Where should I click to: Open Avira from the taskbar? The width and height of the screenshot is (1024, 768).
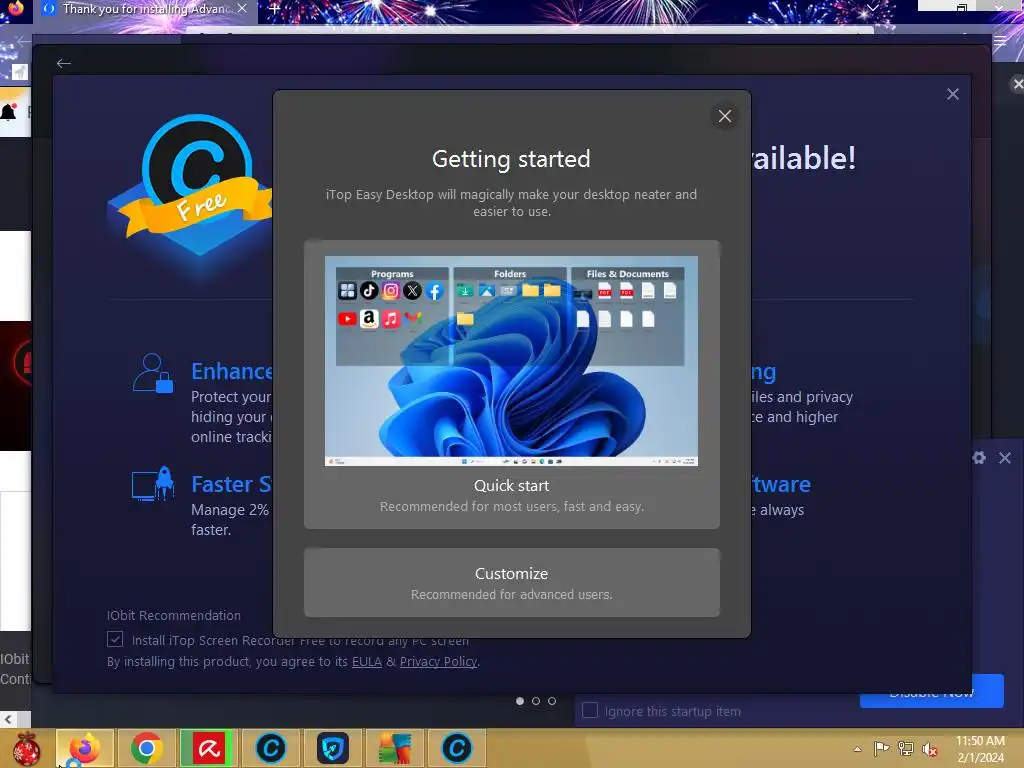(208, 748)
